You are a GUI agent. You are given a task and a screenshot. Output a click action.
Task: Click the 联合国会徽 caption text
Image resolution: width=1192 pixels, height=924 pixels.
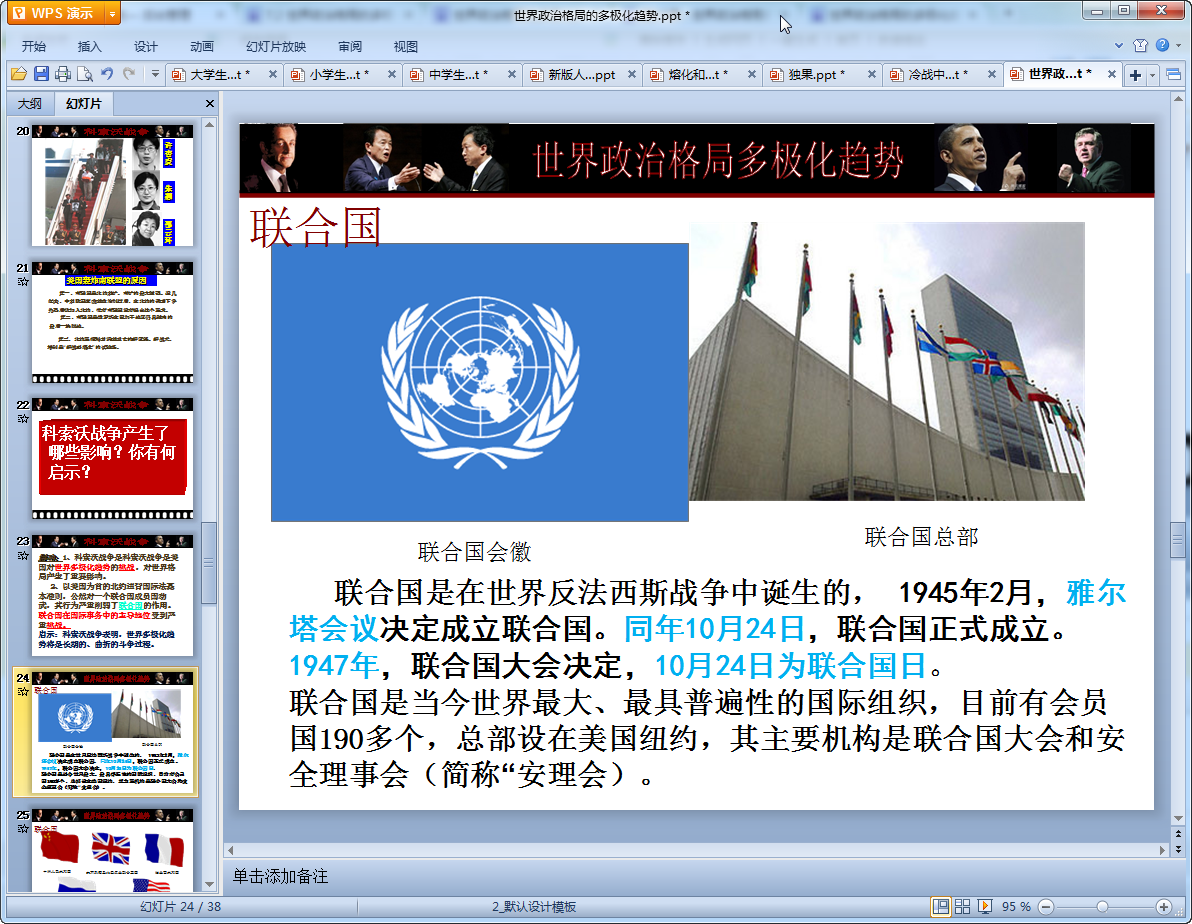pos(474,552)
